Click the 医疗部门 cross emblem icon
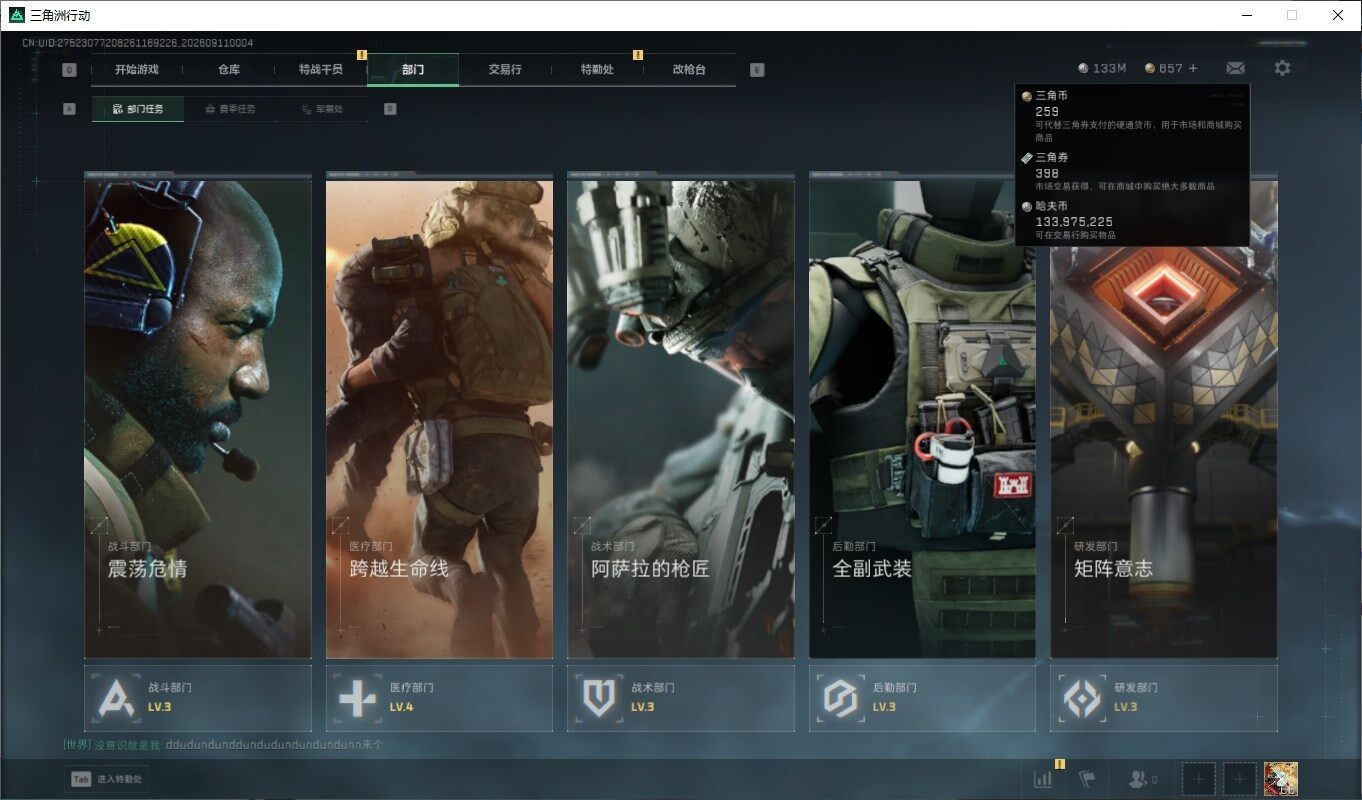 click(356, 697)
